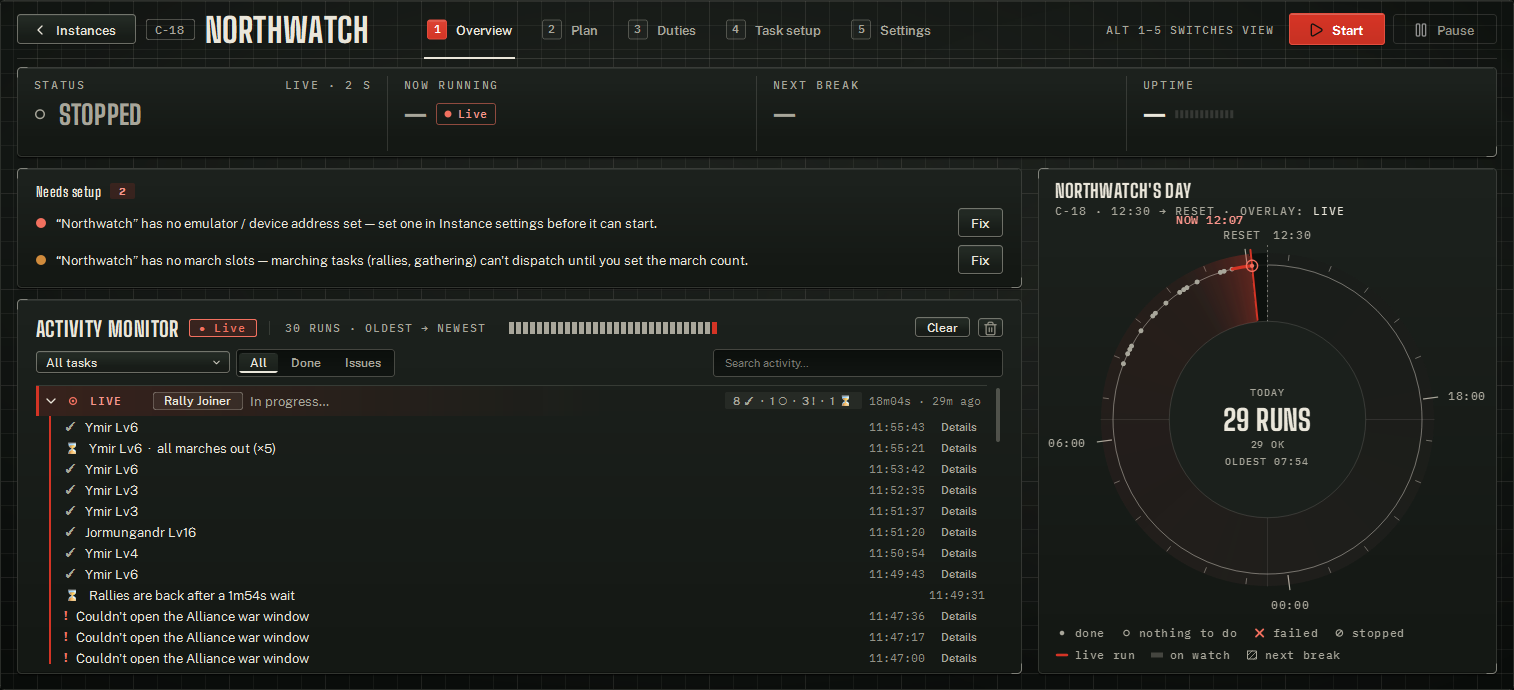The width and height of the screenshot is (1514, 690).
Task: Click the stopped status circle icon
Action: [40, 115]
